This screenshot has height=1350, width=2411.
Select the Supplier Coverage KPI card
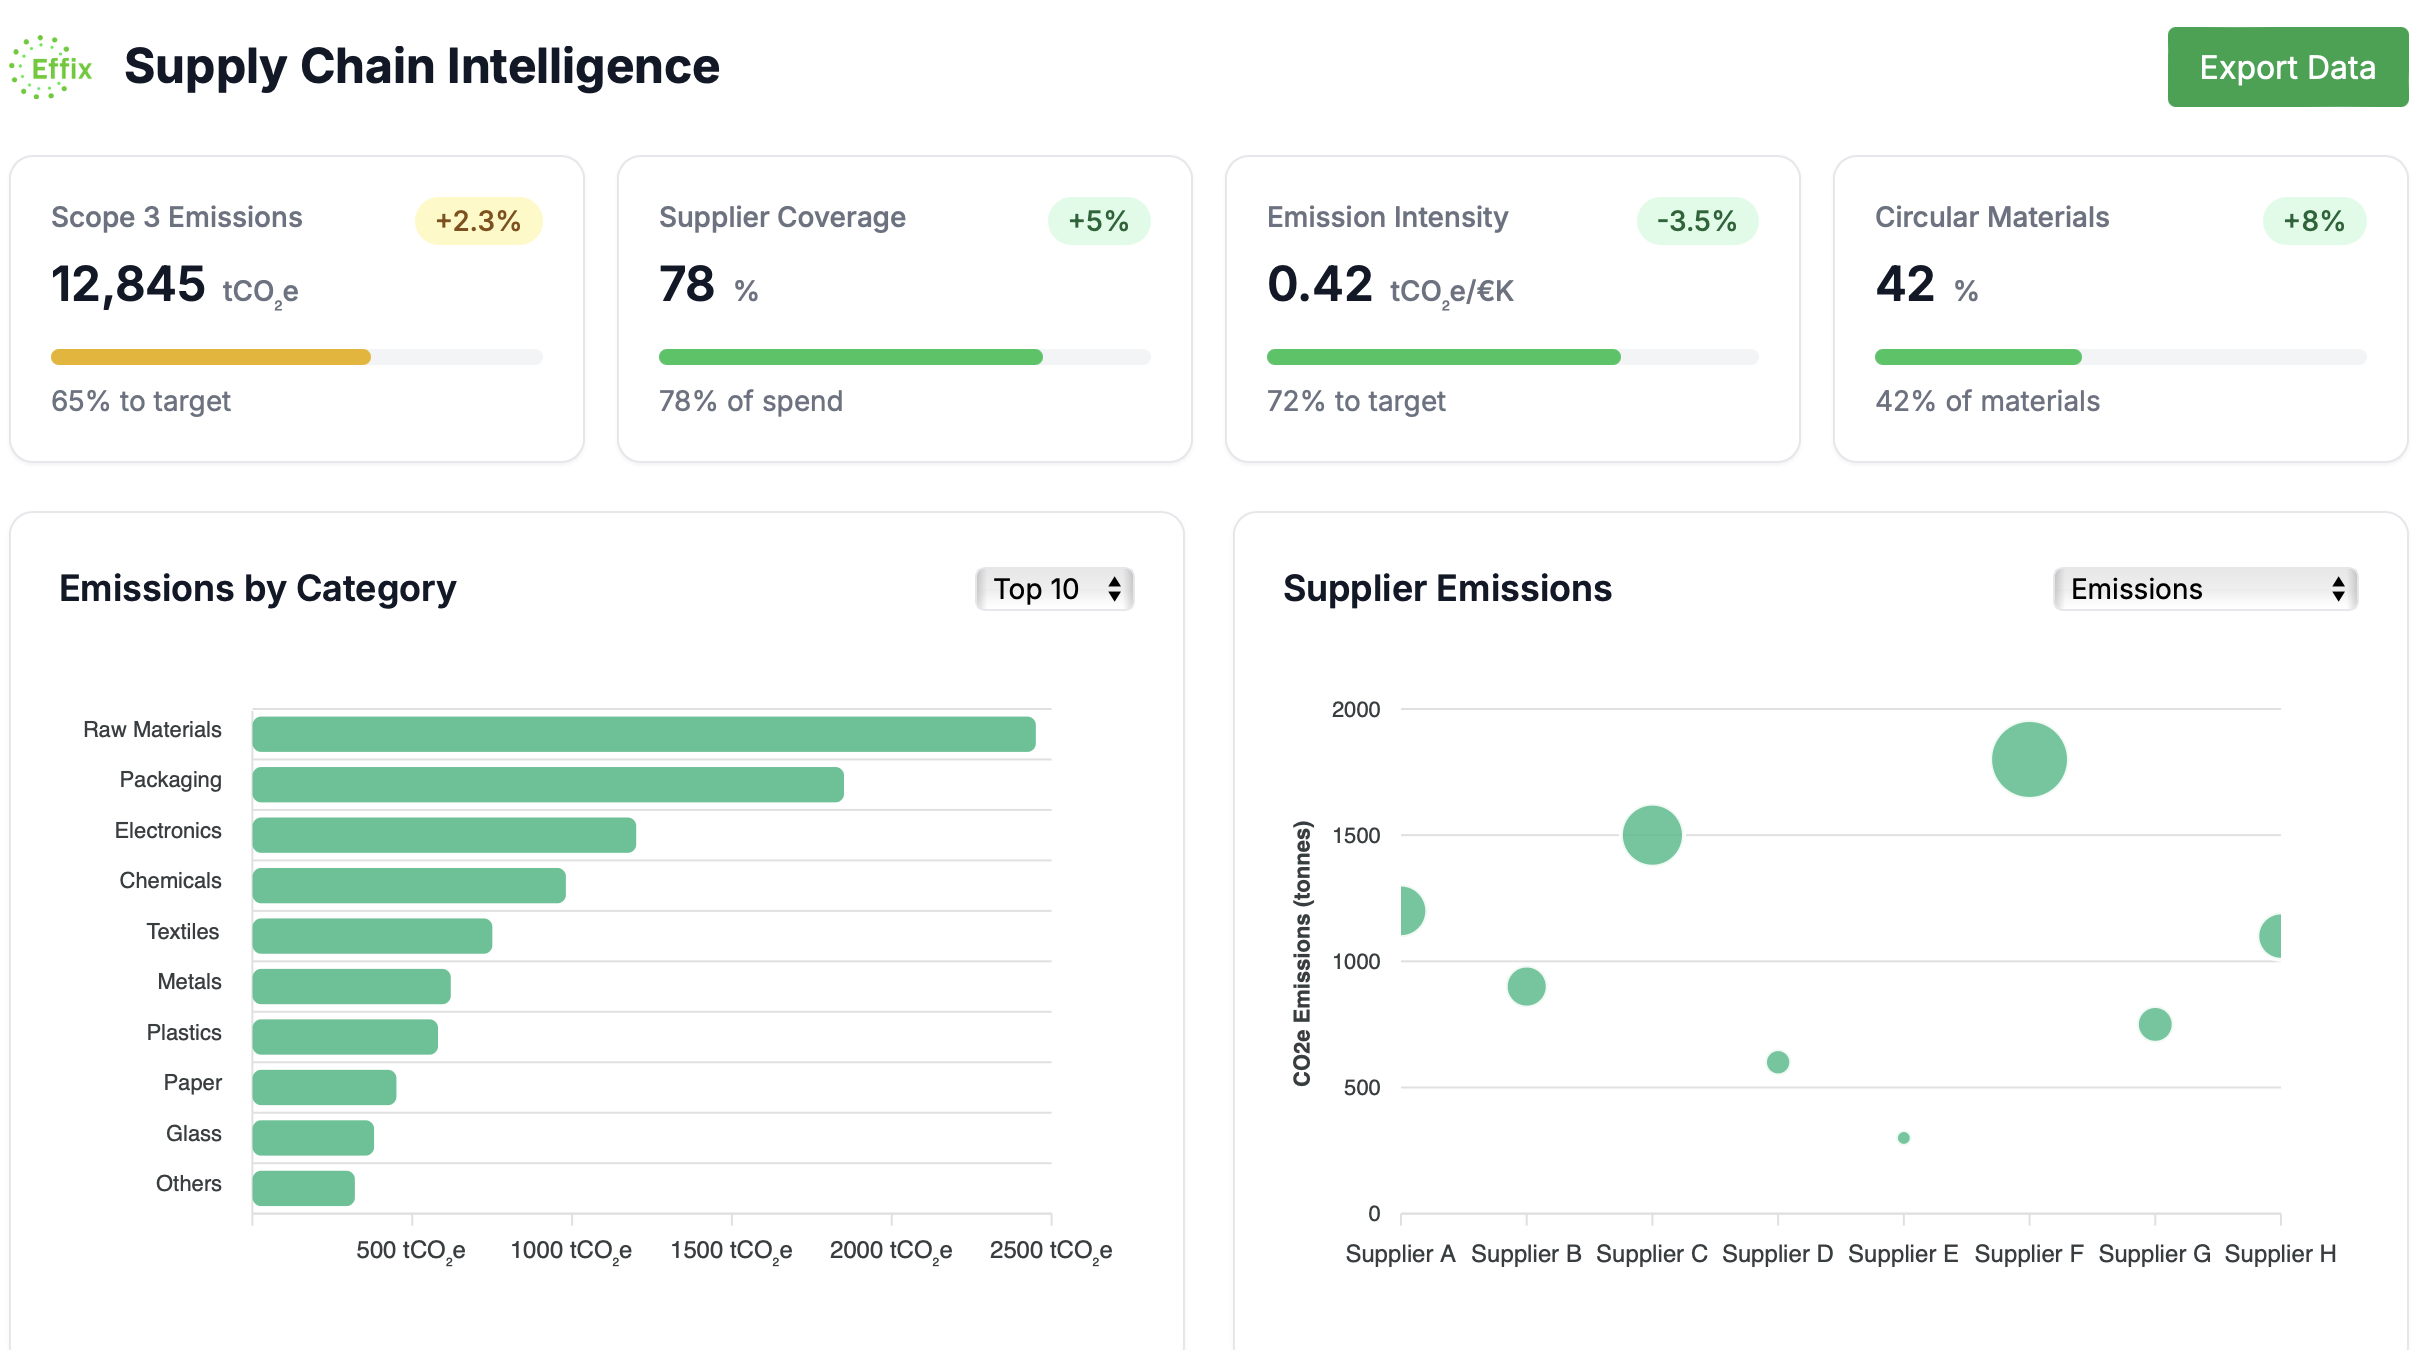tap(905, 308)
